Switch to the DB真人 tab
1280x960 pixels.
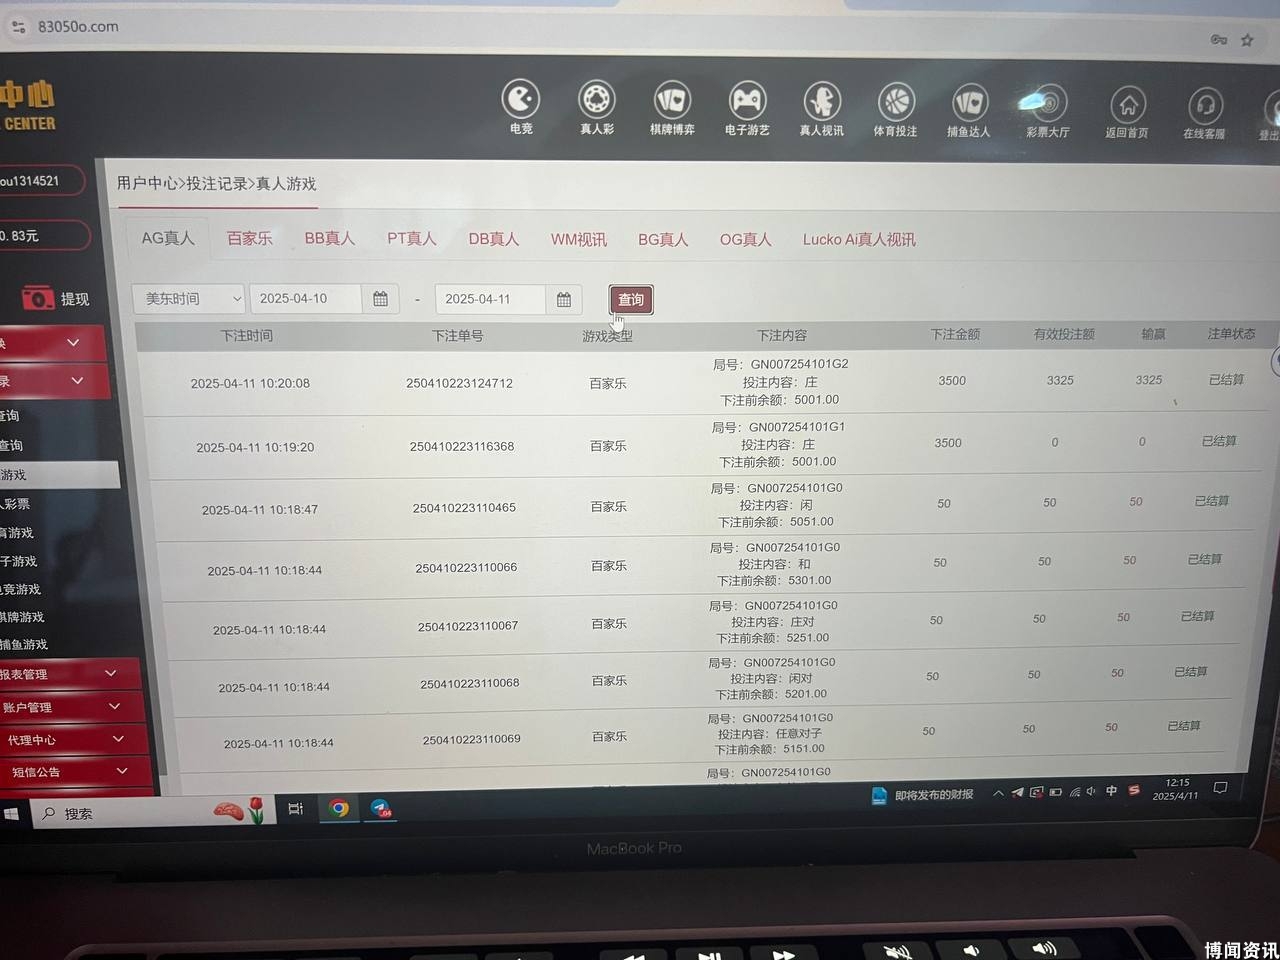point(494,239)
